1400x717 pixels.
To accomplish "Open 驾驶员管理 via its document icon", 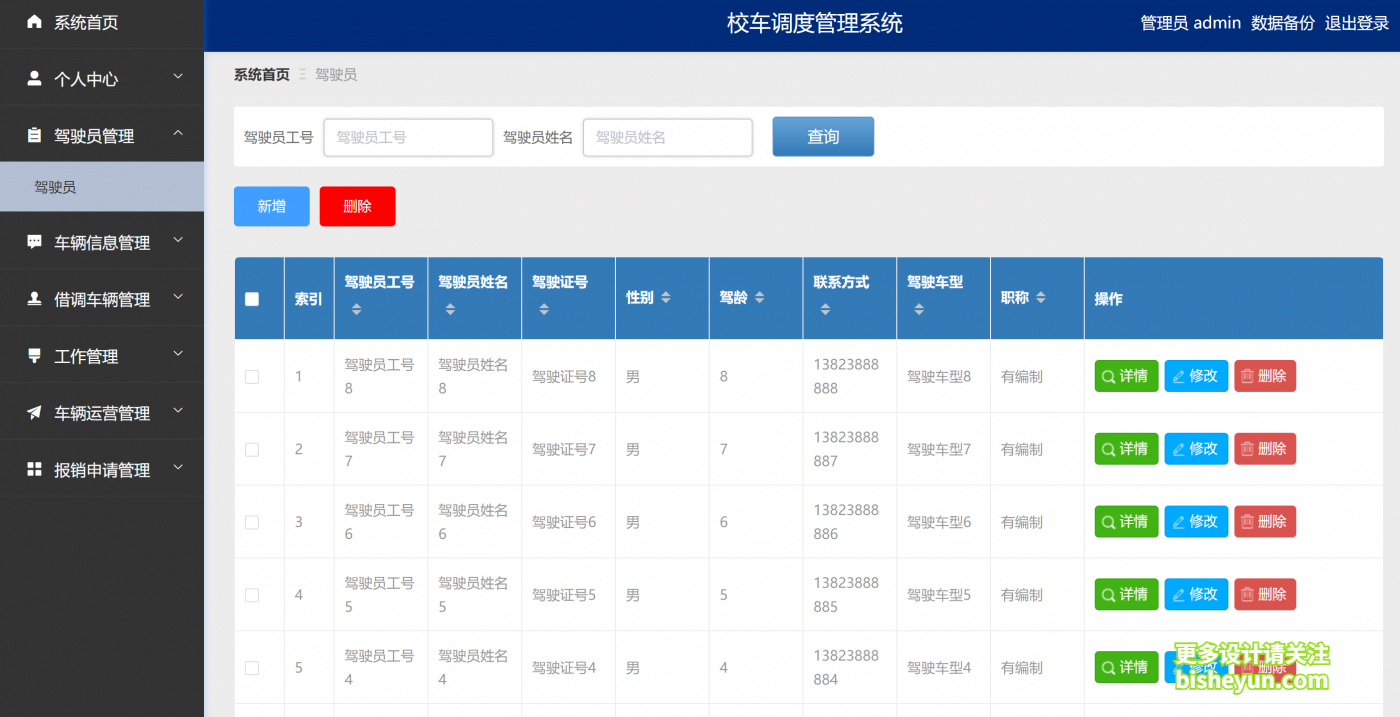I will tap(32, 134).
